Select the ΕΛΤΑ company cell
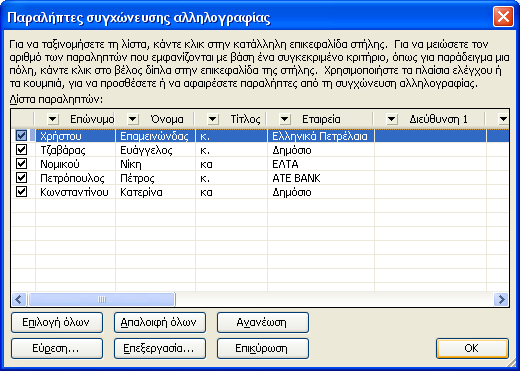Viewport: 520px width, 371px height. point(321,164)
